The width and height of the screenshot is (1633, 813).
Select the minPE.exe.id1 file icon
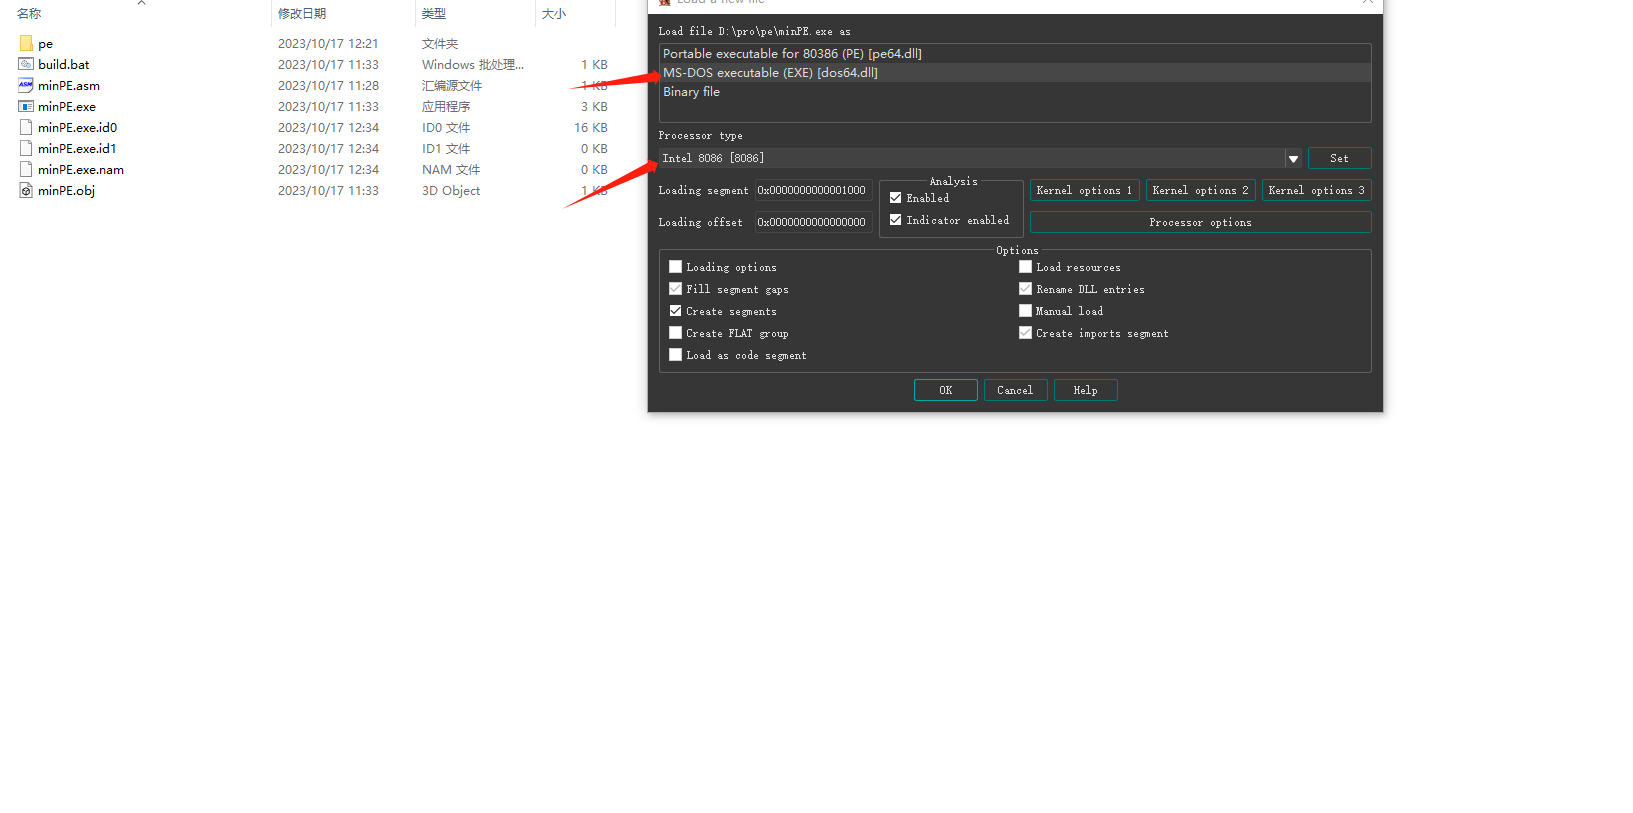pos(26,149)
